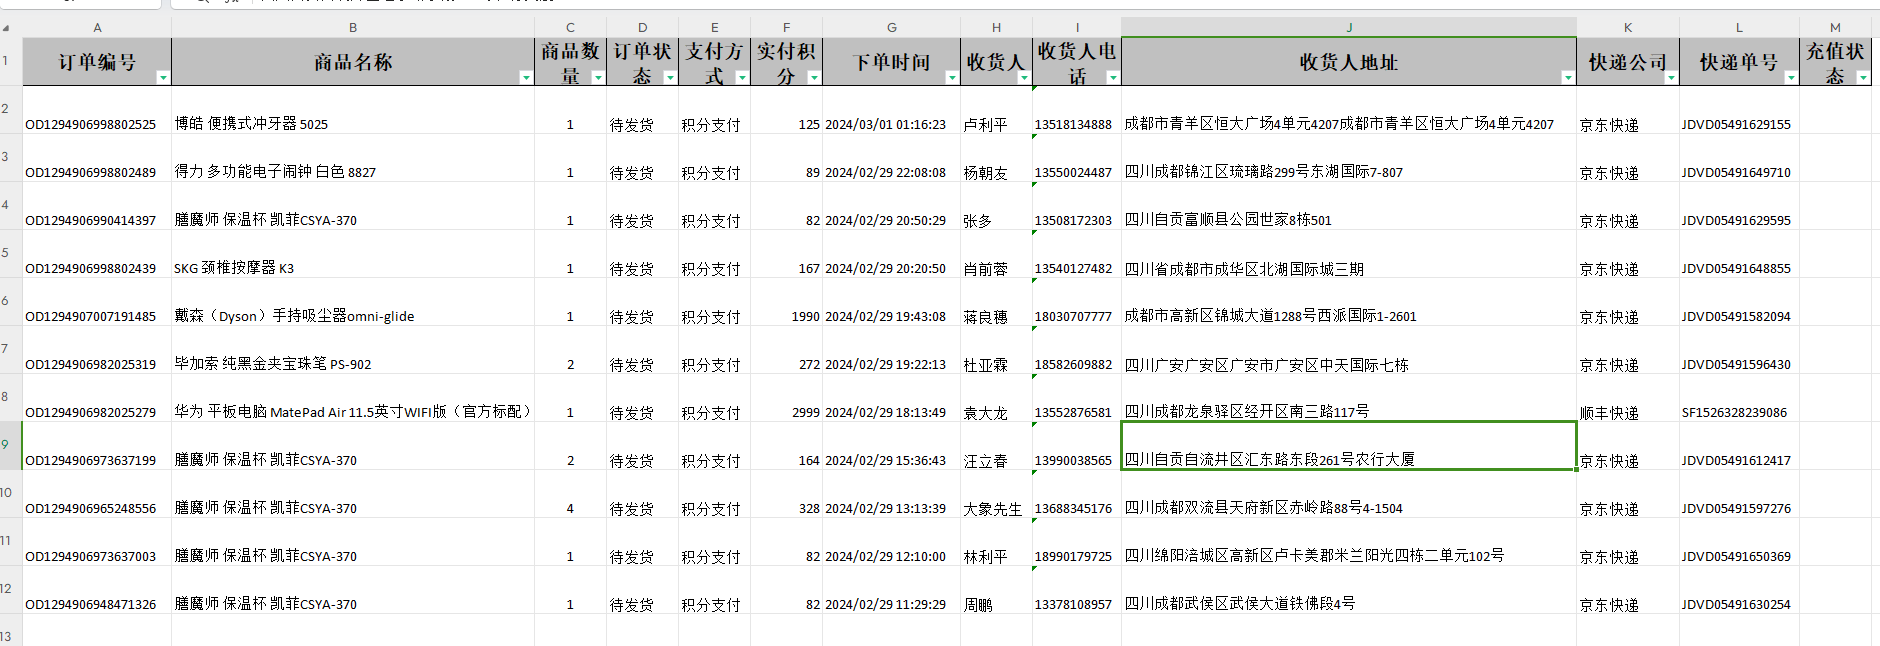Open the 充值状态 filter dropdown
1880x646 pixels.
pos(1863,77)
